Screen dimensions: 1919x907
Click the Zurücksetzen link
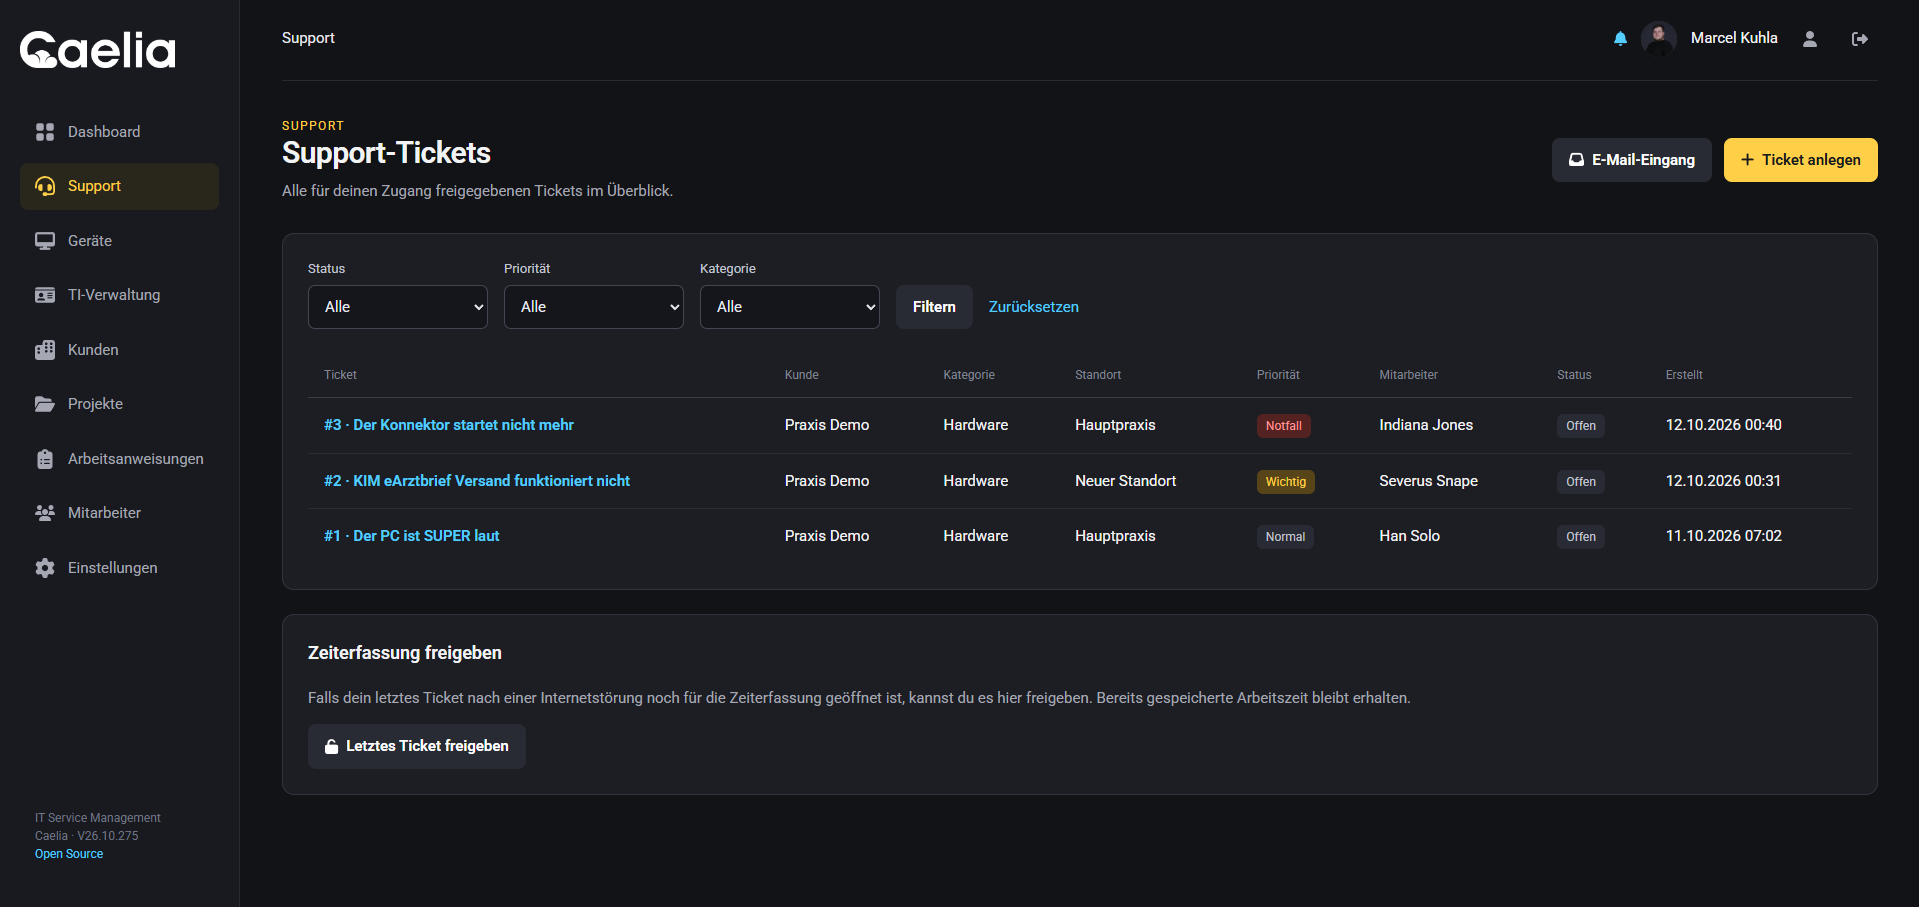pos(1034,307)
